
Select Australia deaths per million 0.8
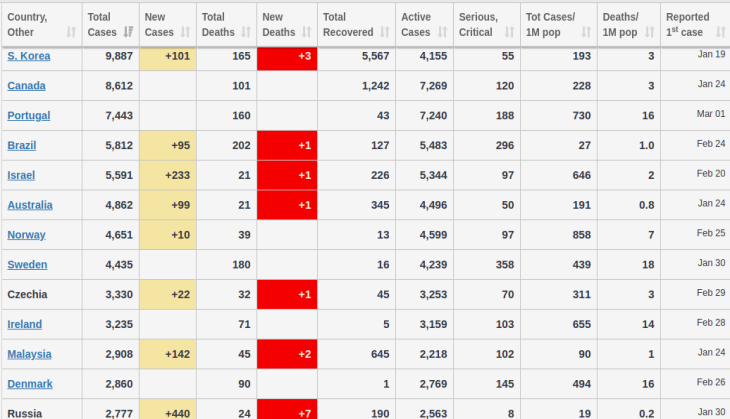647,205
